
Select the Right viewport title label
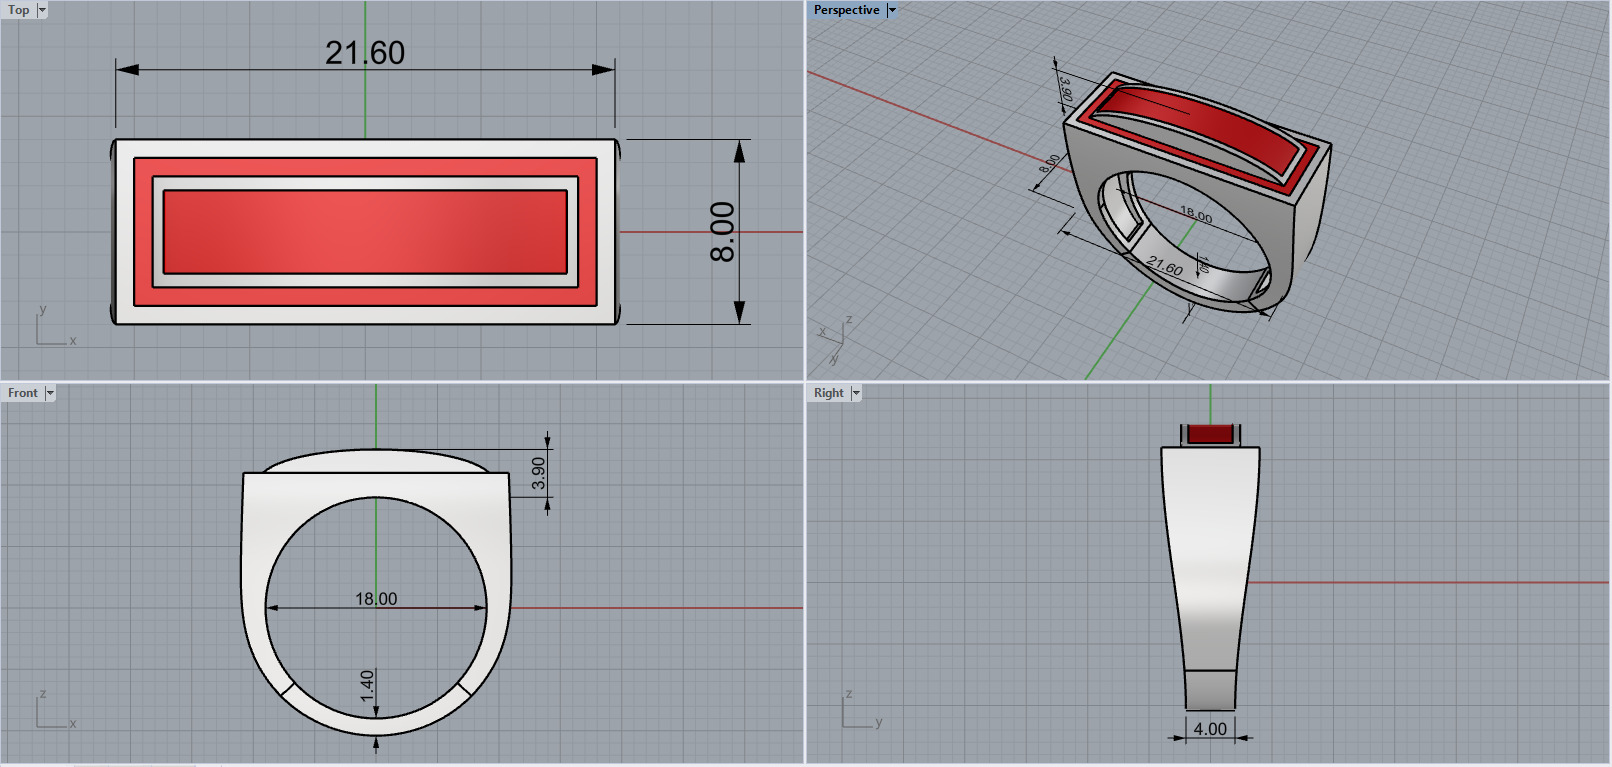829,393
